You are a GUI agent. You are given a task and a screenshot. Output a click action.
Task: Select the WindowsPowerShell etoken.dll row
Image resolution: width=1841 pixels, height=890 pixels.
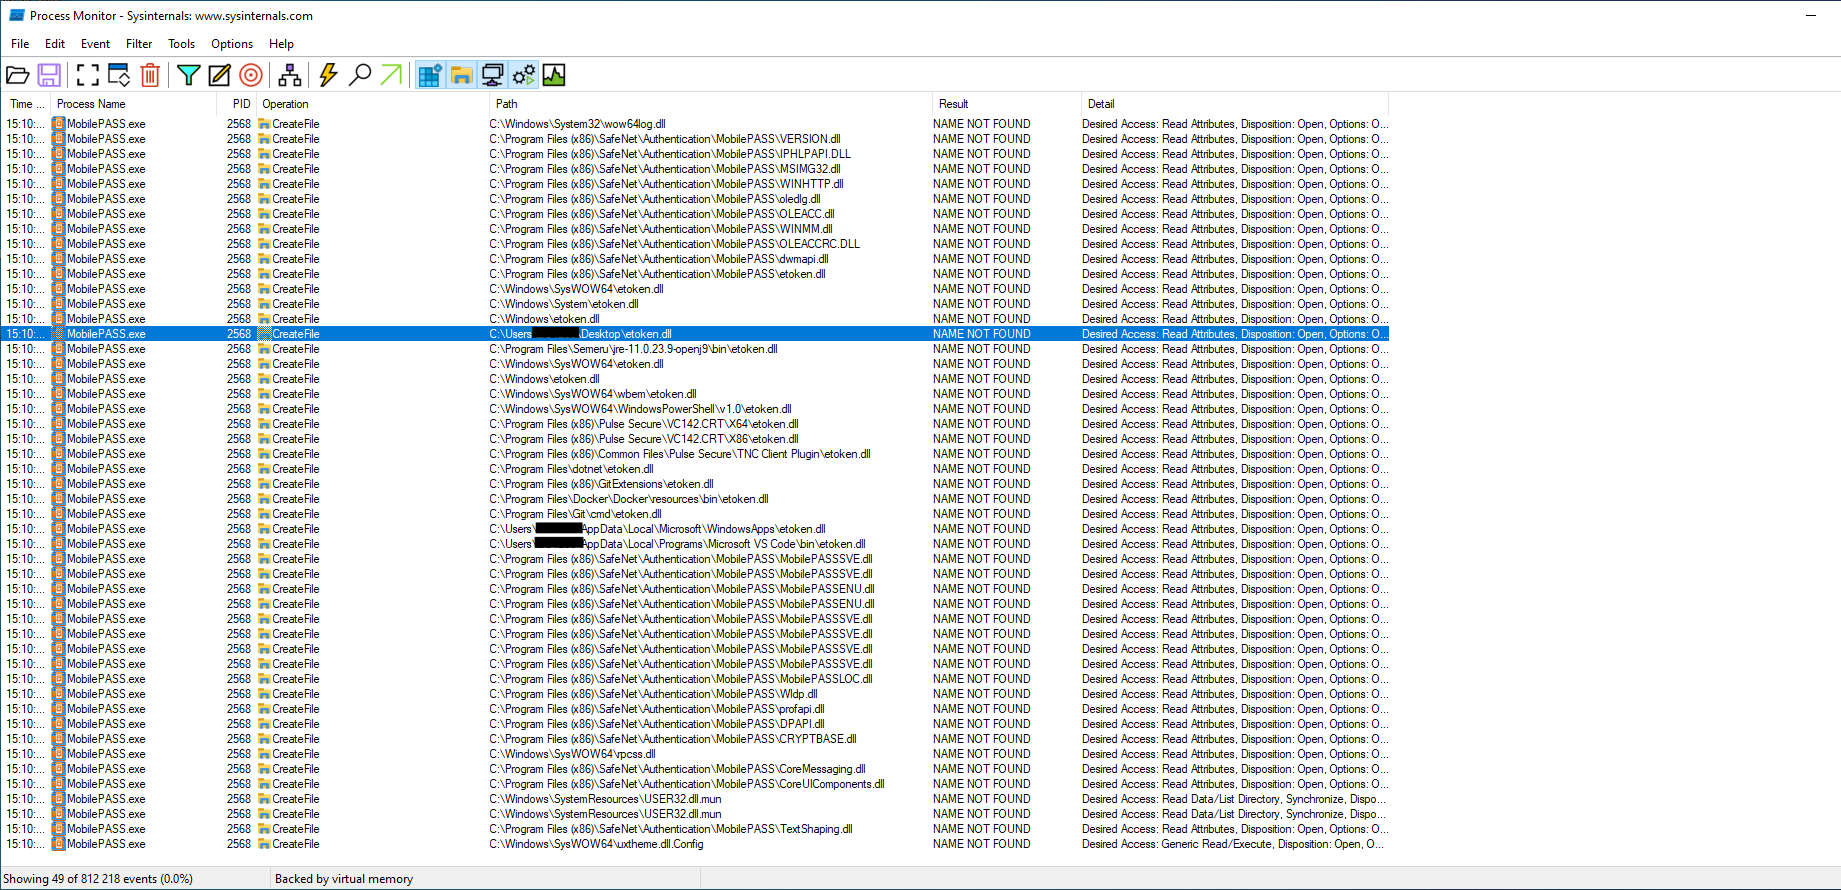pos(696,409)
